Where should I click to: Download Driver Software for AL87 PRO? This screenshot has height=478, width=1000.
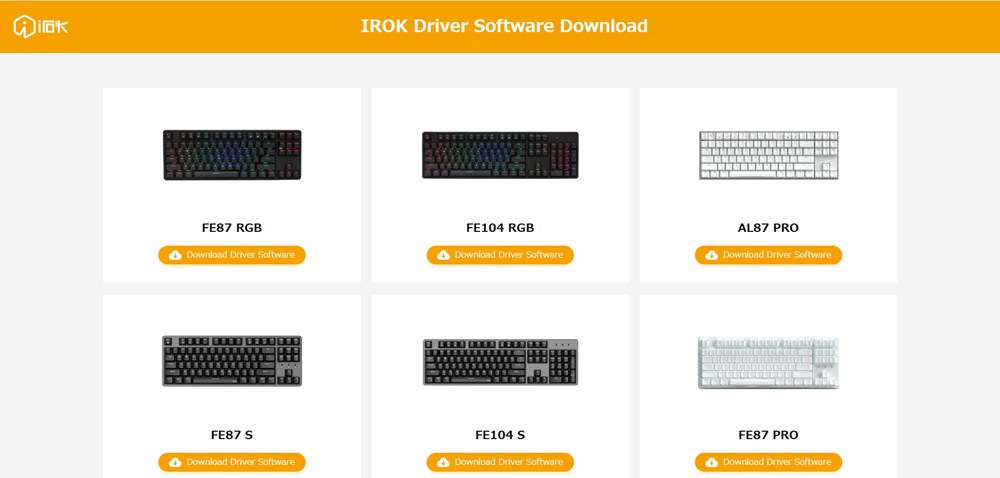[x=768, y=255]
